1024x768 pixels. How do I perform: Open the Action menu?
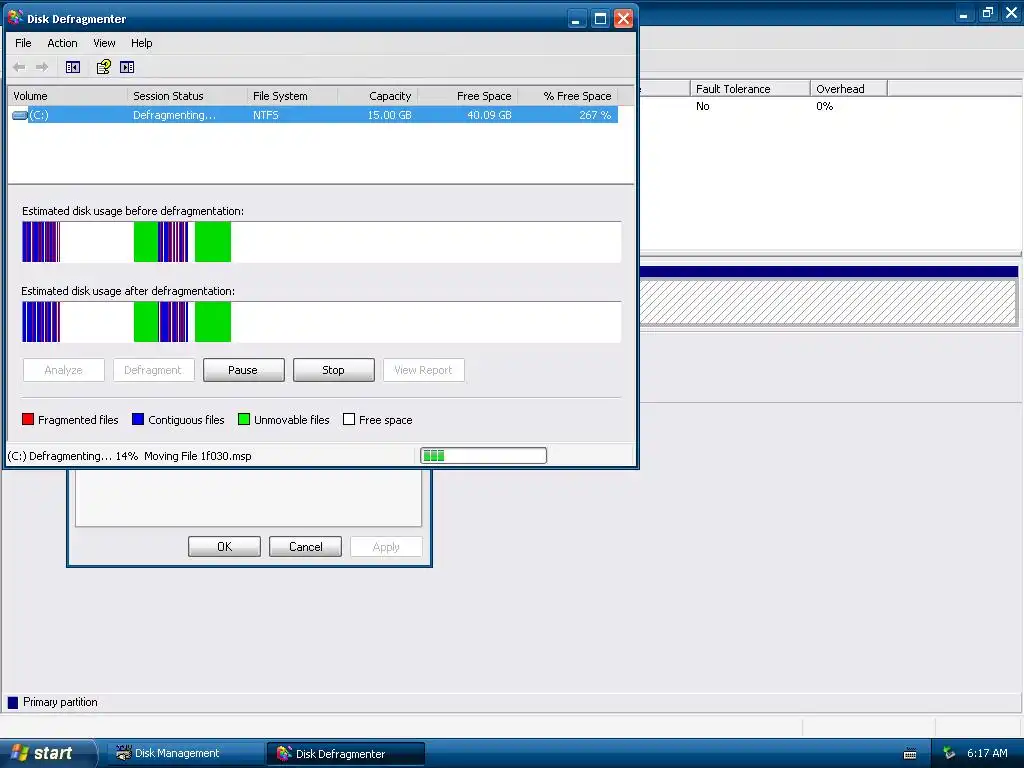point(62,43)
